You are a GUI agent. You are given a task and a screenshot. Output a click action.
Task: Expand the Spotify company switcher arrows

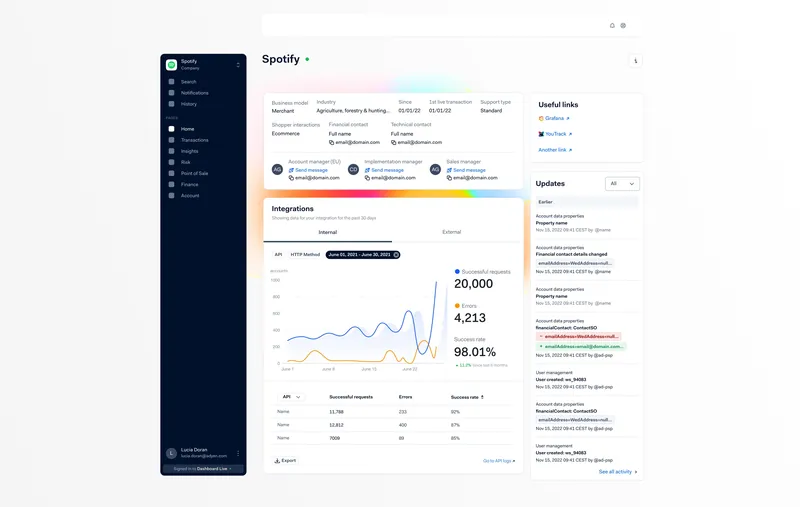(238, 65)
